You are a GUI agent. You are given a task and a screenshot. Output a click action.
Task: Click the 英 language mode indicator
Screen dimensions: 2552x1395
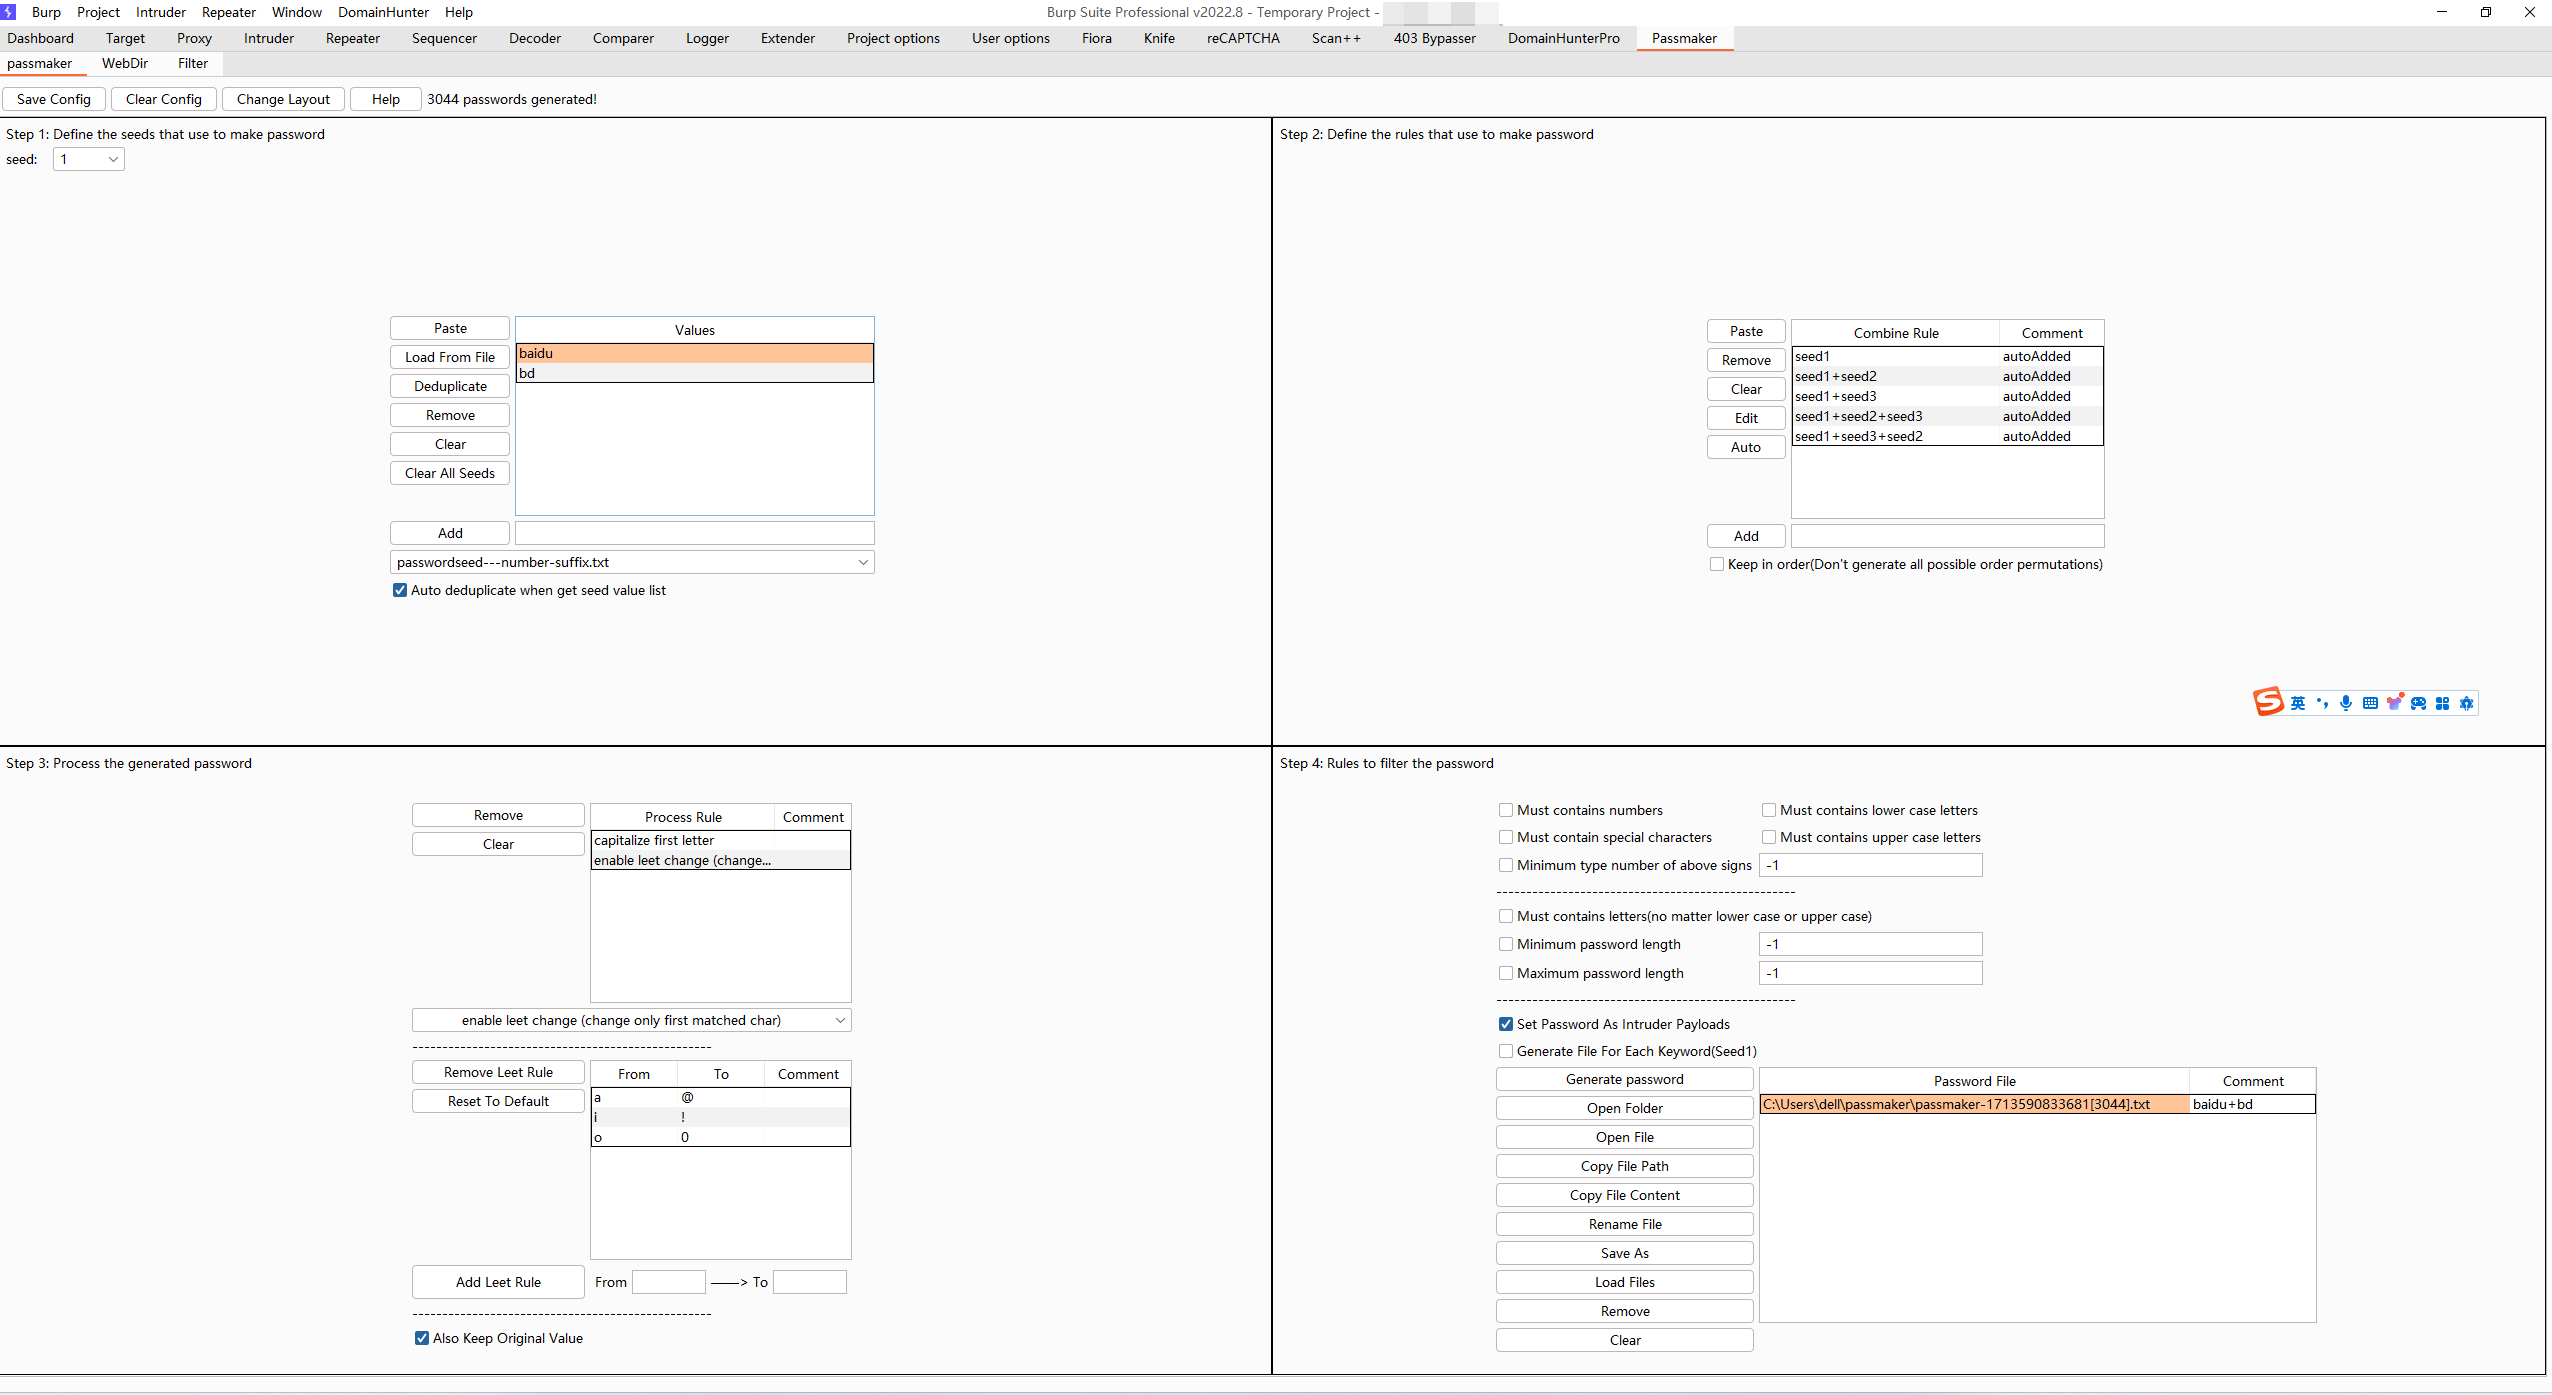coord(2298,703)
